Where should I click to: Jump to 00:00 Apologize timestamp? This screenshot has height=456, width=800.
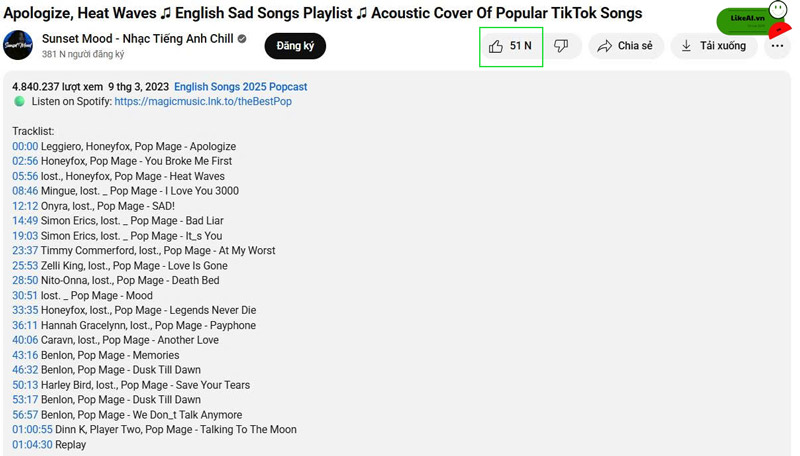(25, 146)
